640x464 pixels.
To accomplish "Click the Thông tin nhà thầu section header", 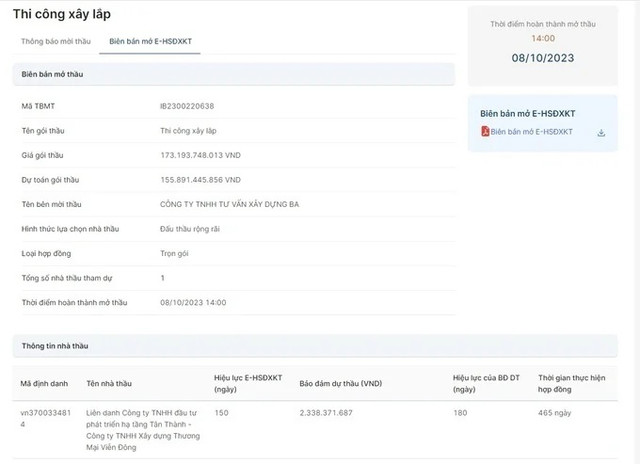I will [x=55, y=346].
